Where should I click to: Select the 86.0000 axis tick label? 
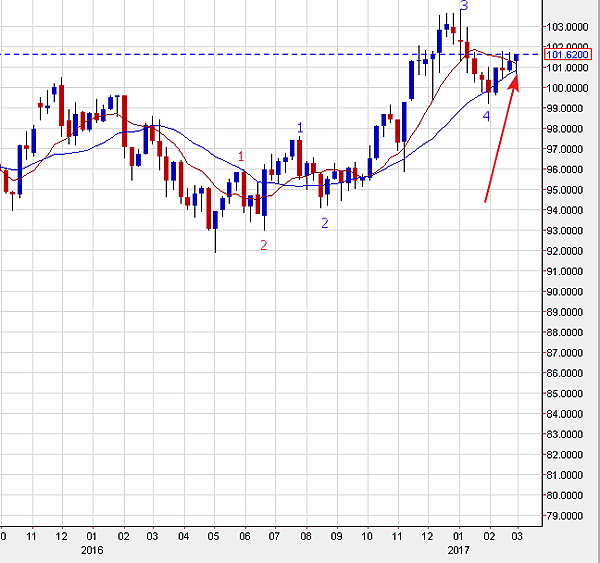(567, 373)
